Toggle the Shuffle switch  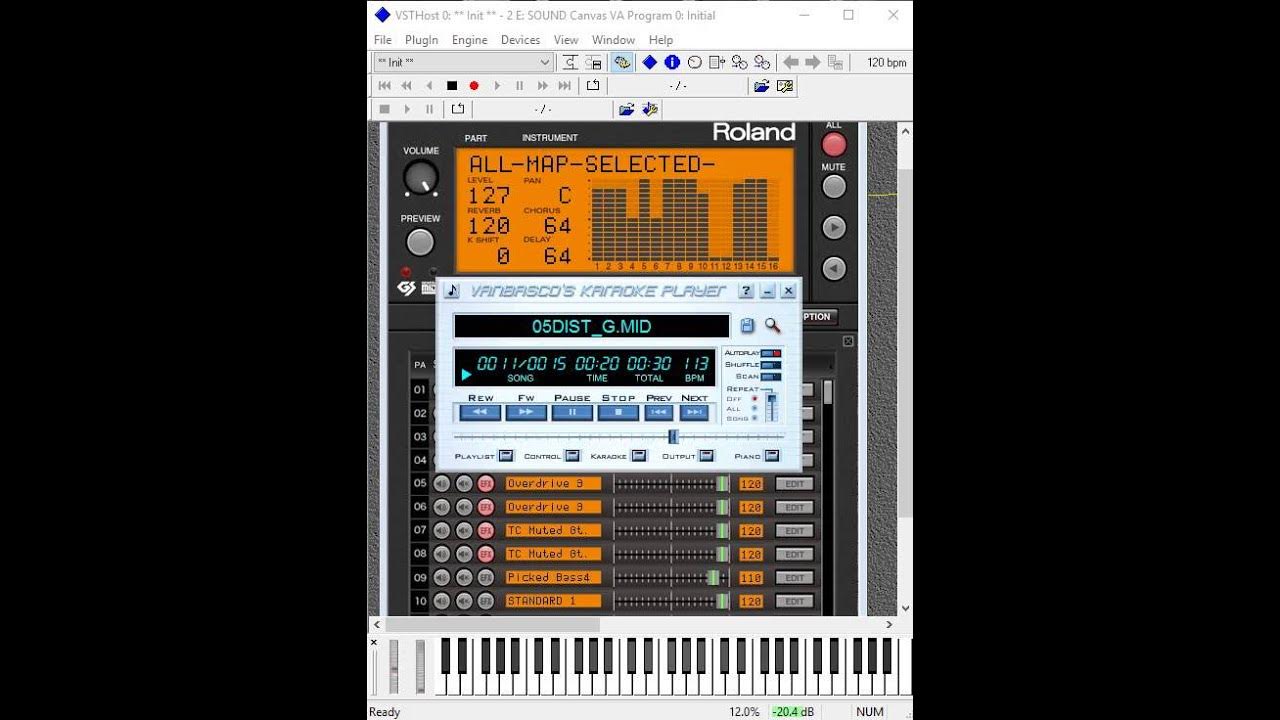(x=770, y=365)
